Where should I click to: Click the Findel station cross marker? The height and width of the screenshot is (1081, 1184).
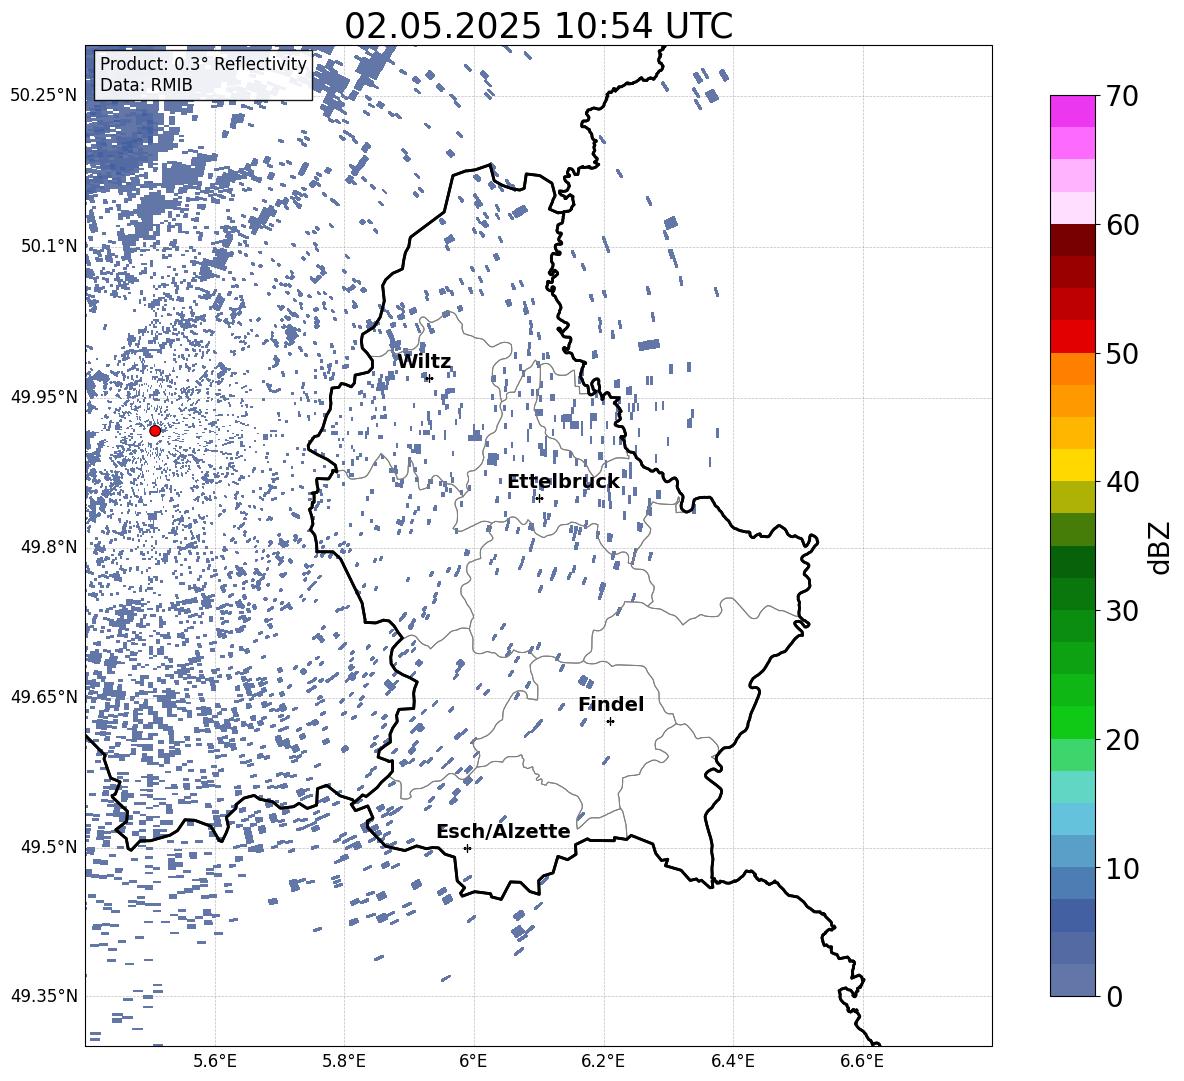(x=610, y=722)
